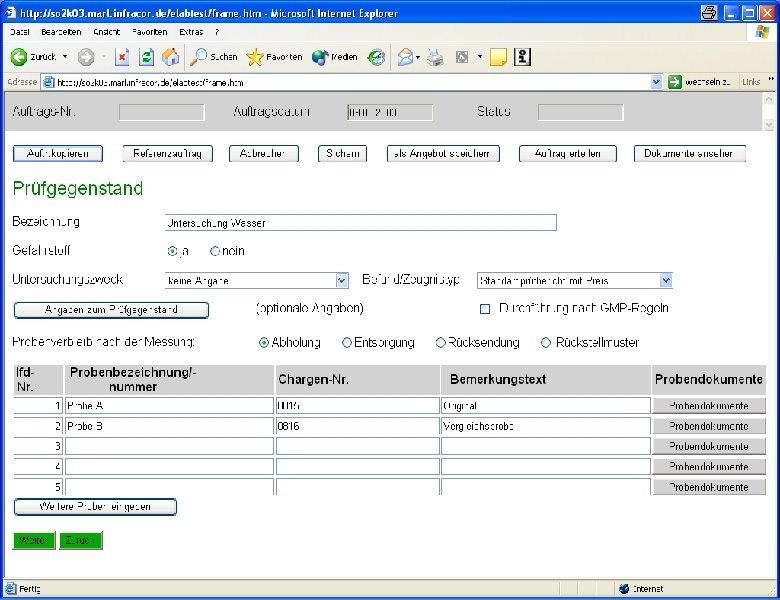Open Probendokumente for Probe B row
Viewport: 780px width, 600px height.
click(708, 426)
